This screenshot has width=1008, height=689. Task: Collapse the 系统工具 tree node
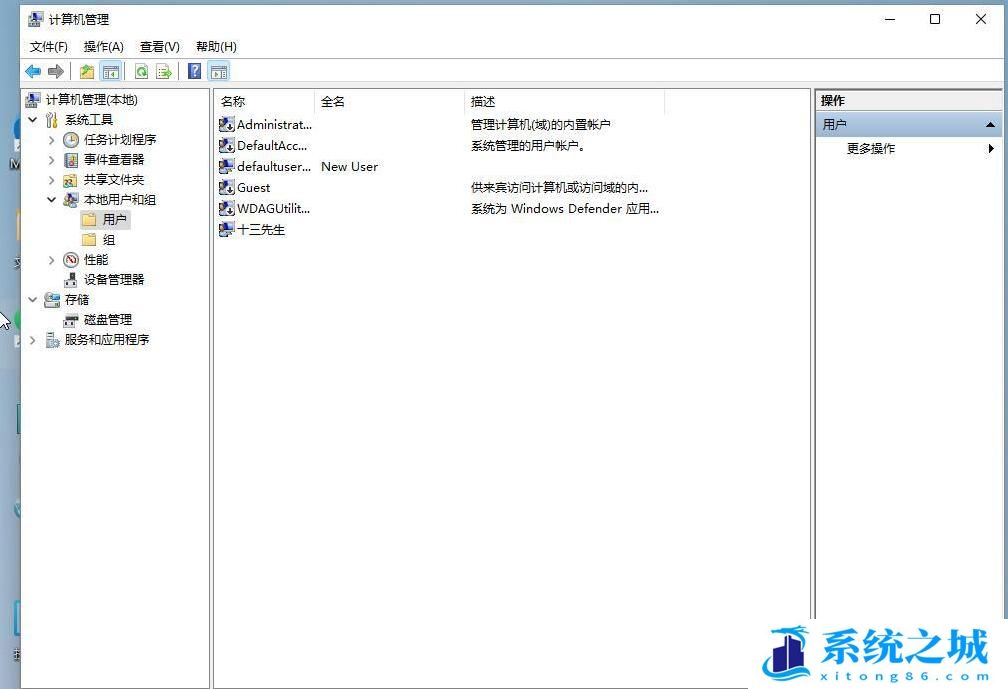coord(33,120)
